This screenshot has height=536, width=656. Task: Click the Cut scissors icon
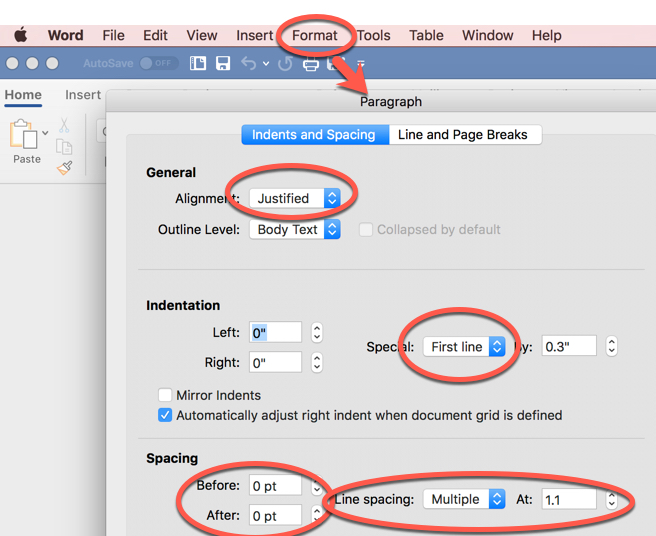tap(64, 125)
